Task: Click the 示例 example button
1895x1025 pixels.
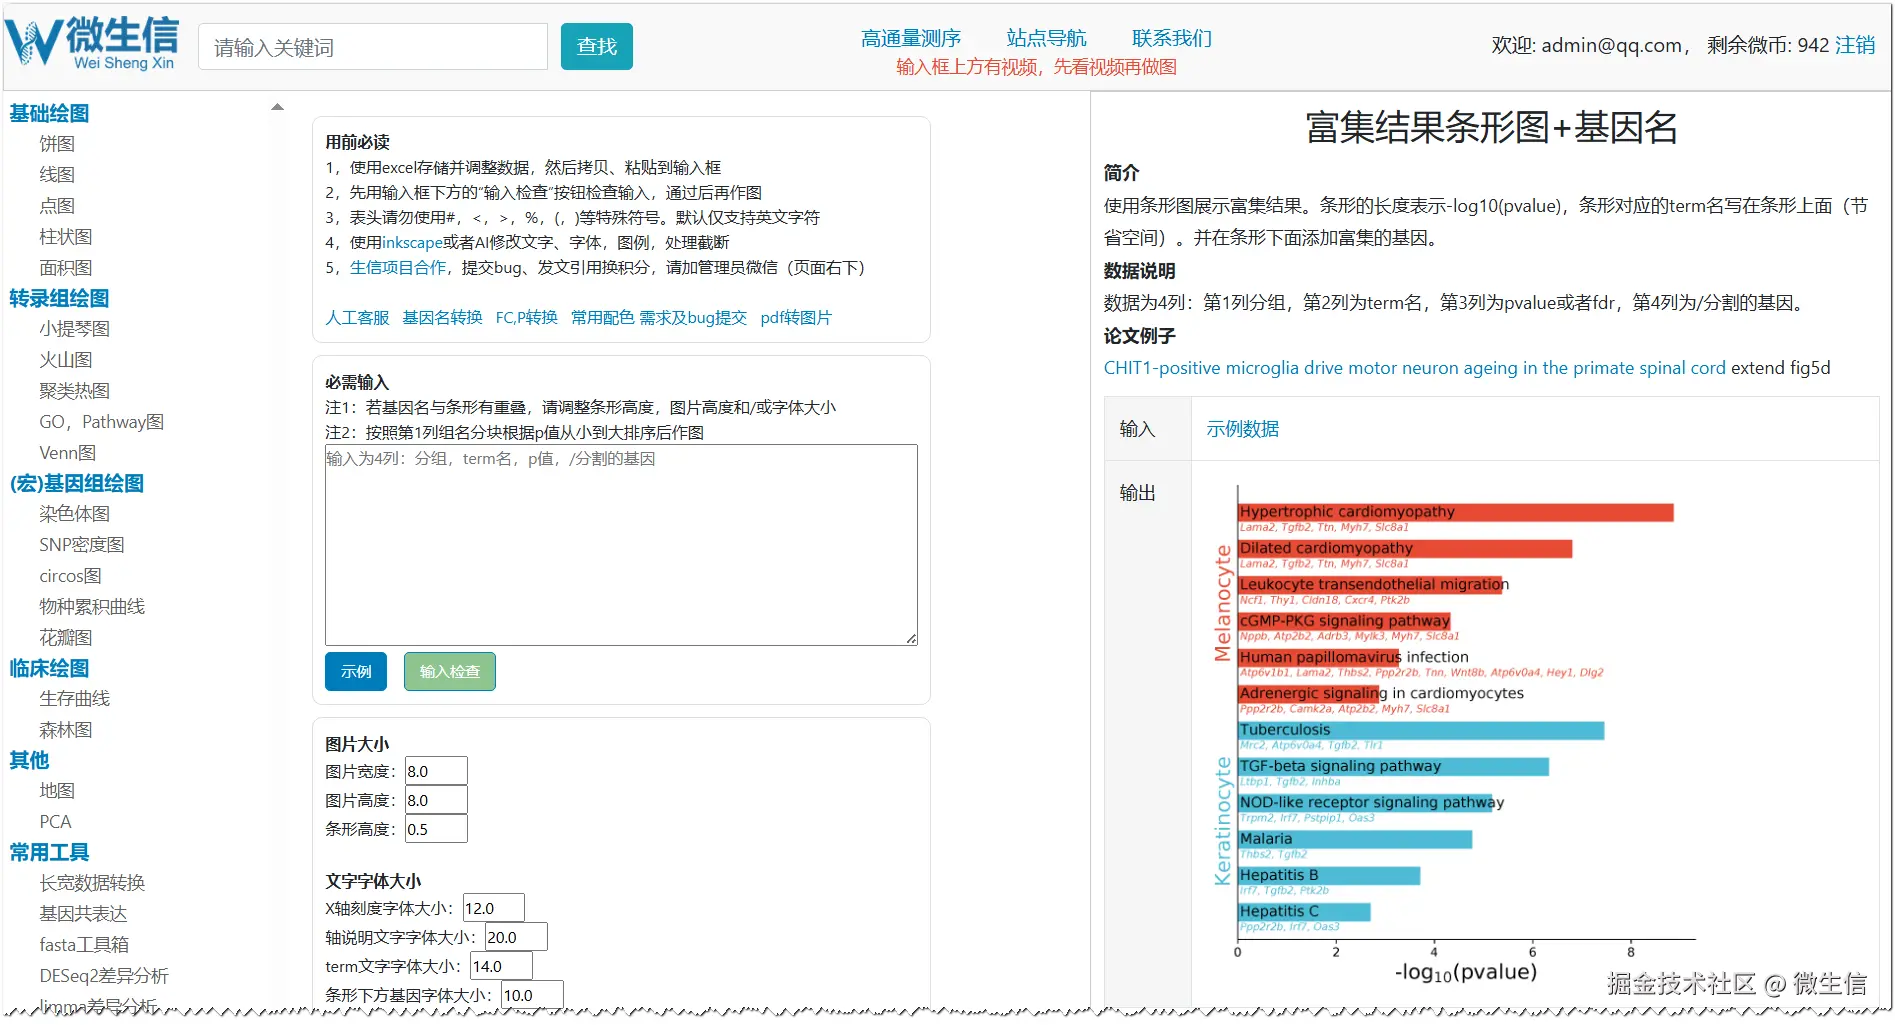Action: coord(356,671)
